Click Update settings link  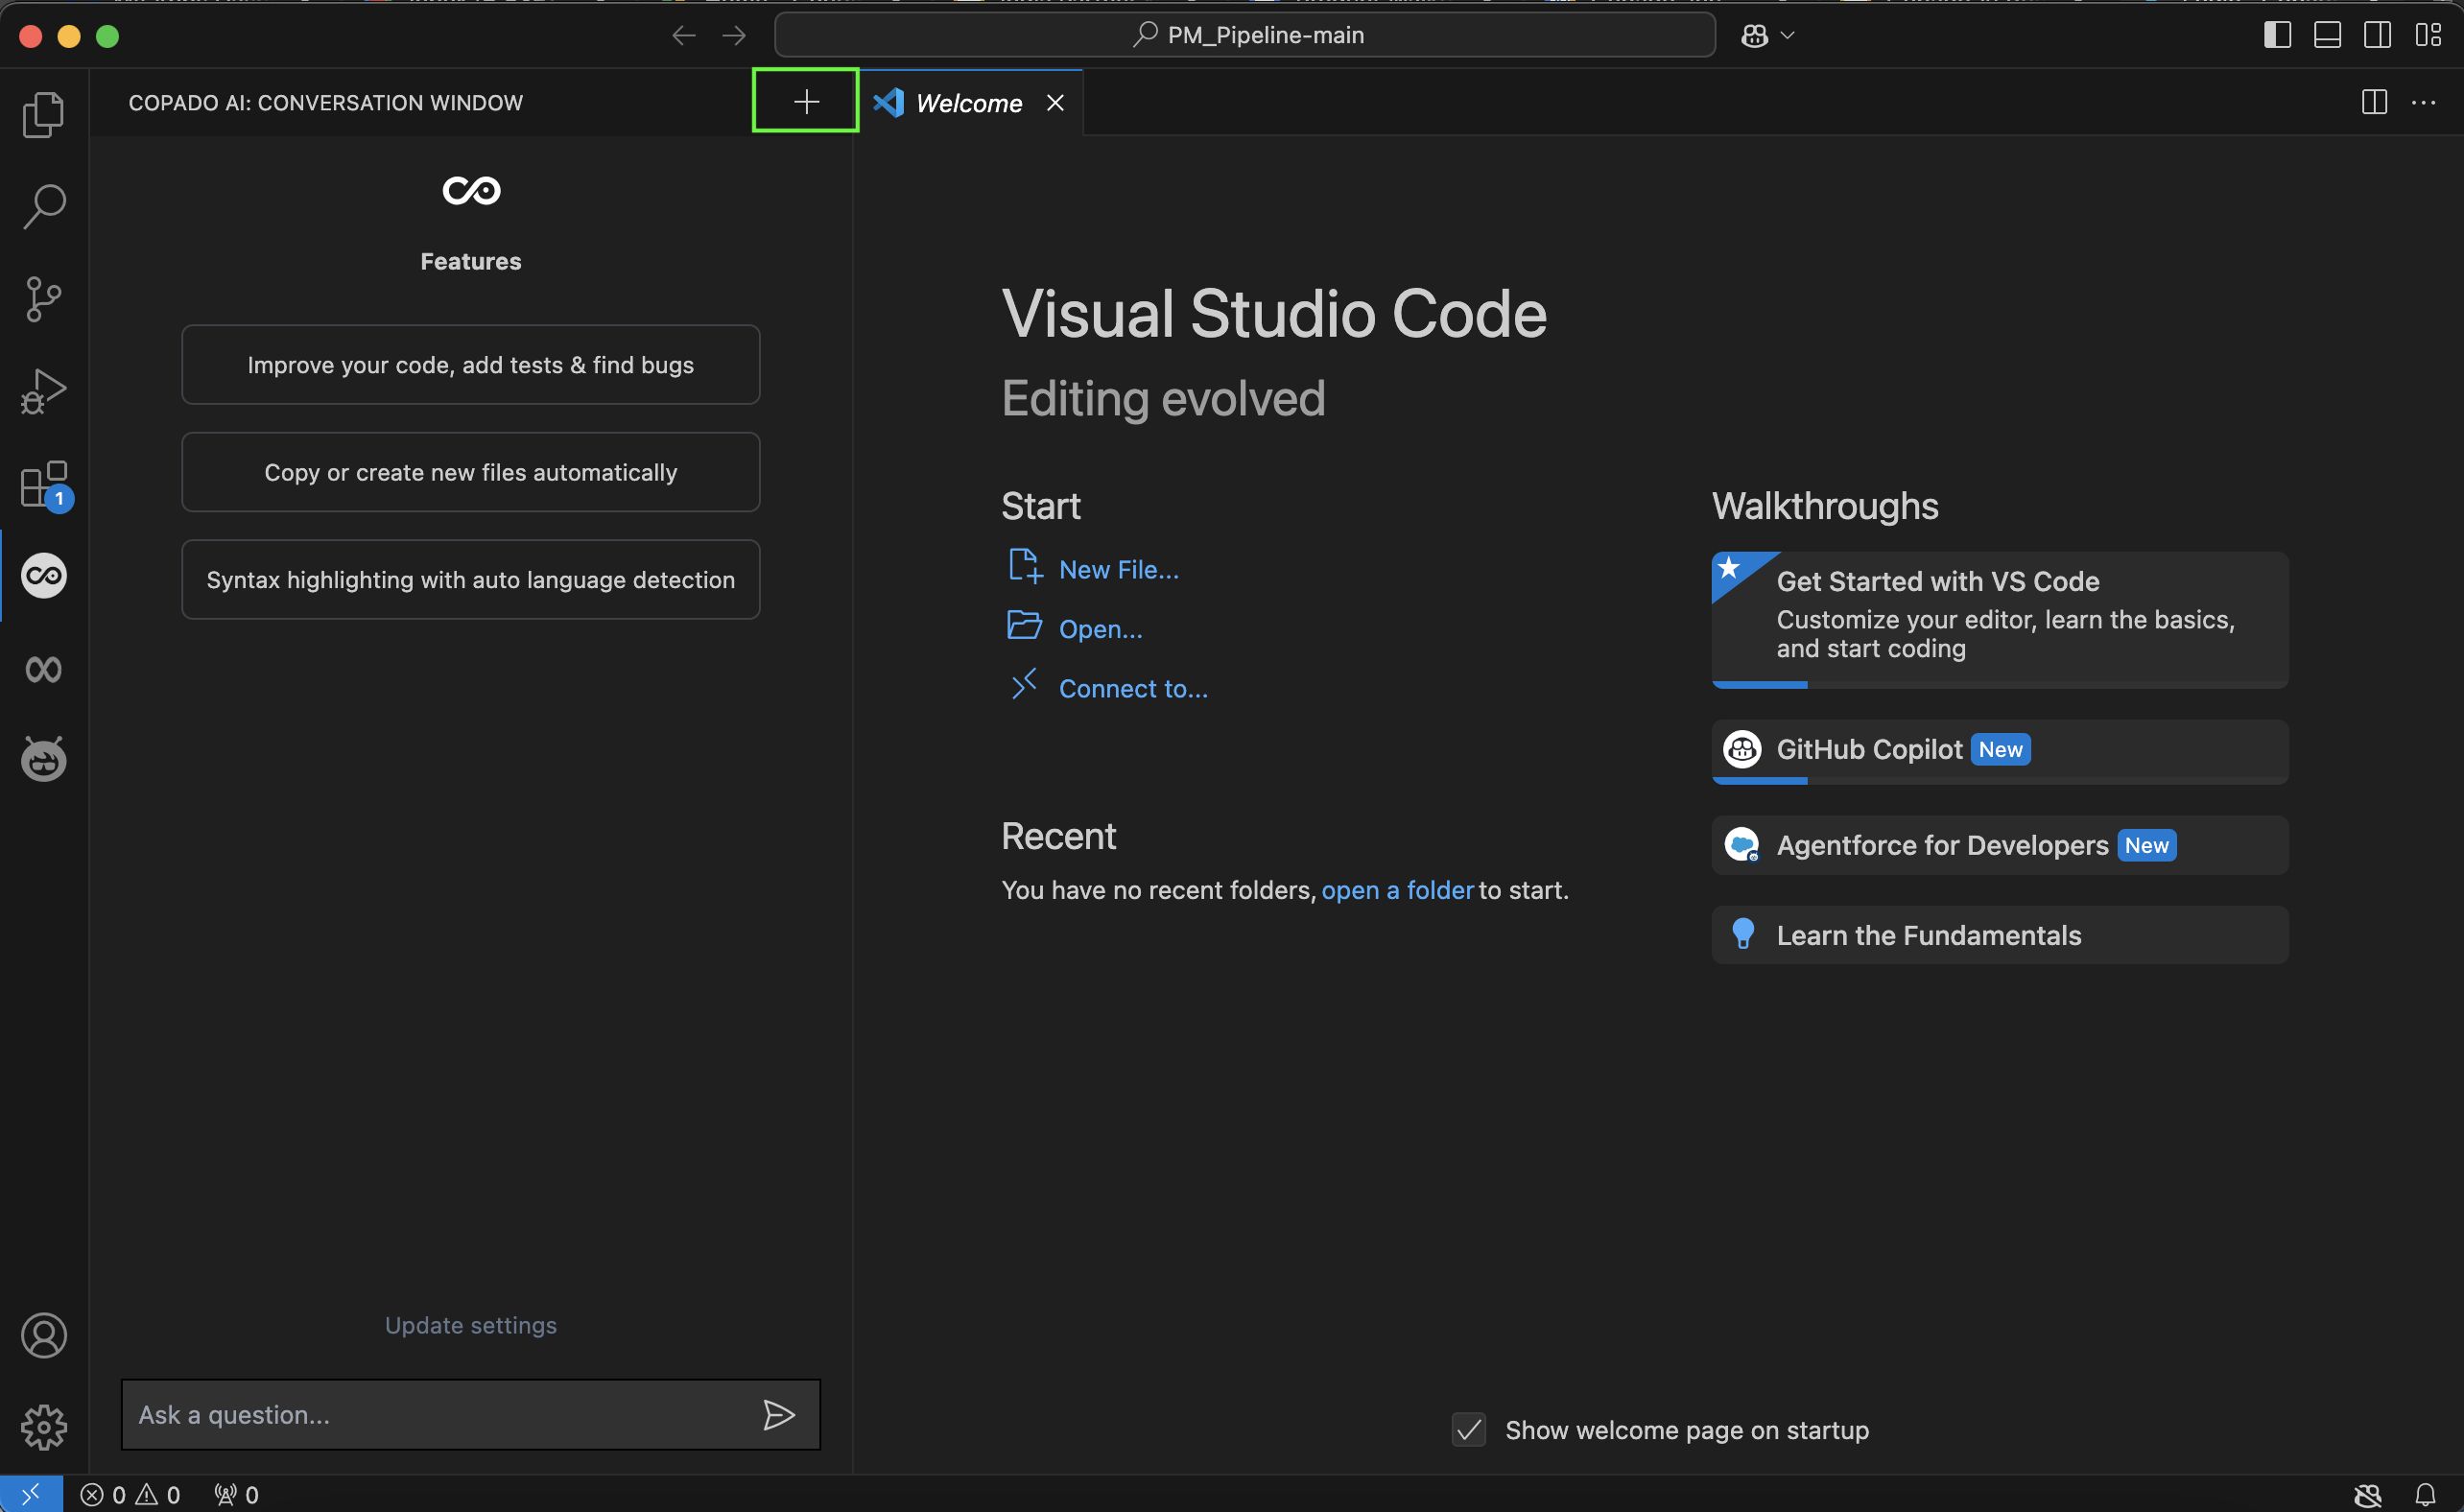[x=471, y=1325]
